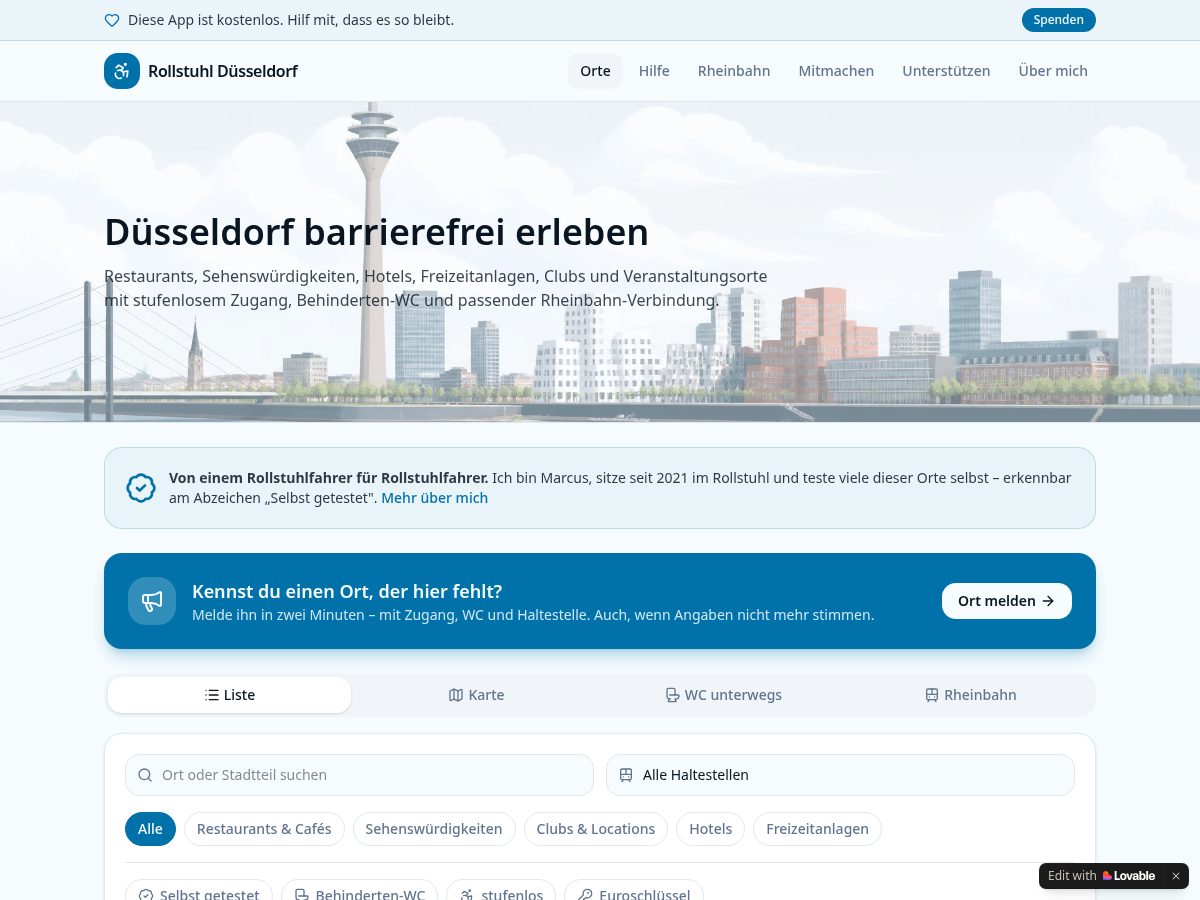The image size is (1200, 900).
Task: Toggle the Selbst getestet filter
Action: [199, 890]
